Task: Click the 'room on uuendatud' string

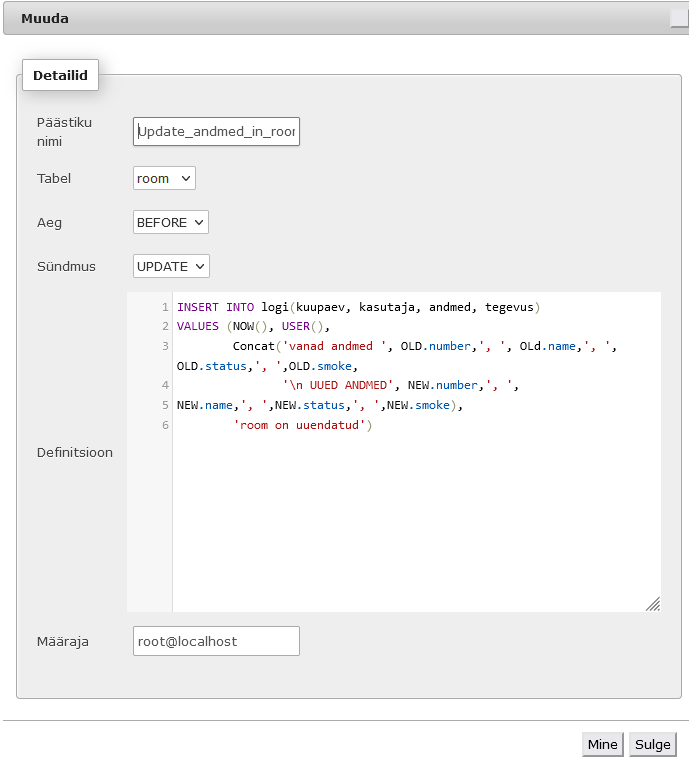Action: click(x=299, y=425)
